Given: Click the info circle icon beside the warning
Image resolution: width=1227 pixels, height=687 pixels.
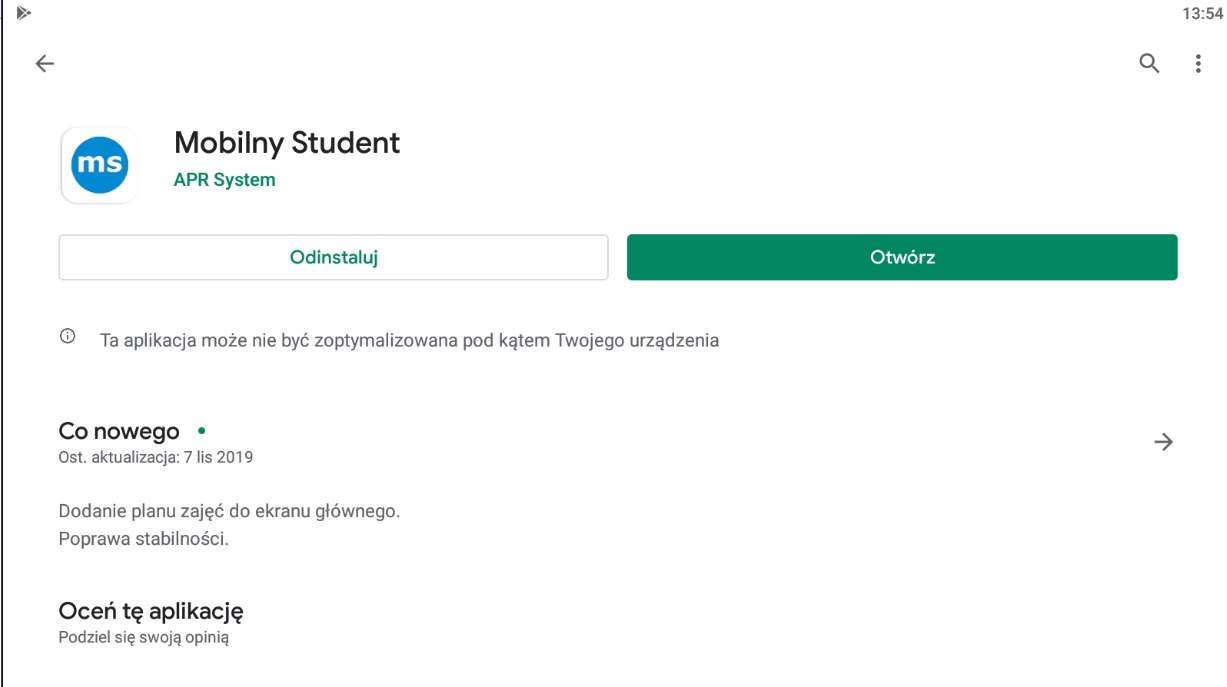Looking at the screenshot, I should click(67, 337).
